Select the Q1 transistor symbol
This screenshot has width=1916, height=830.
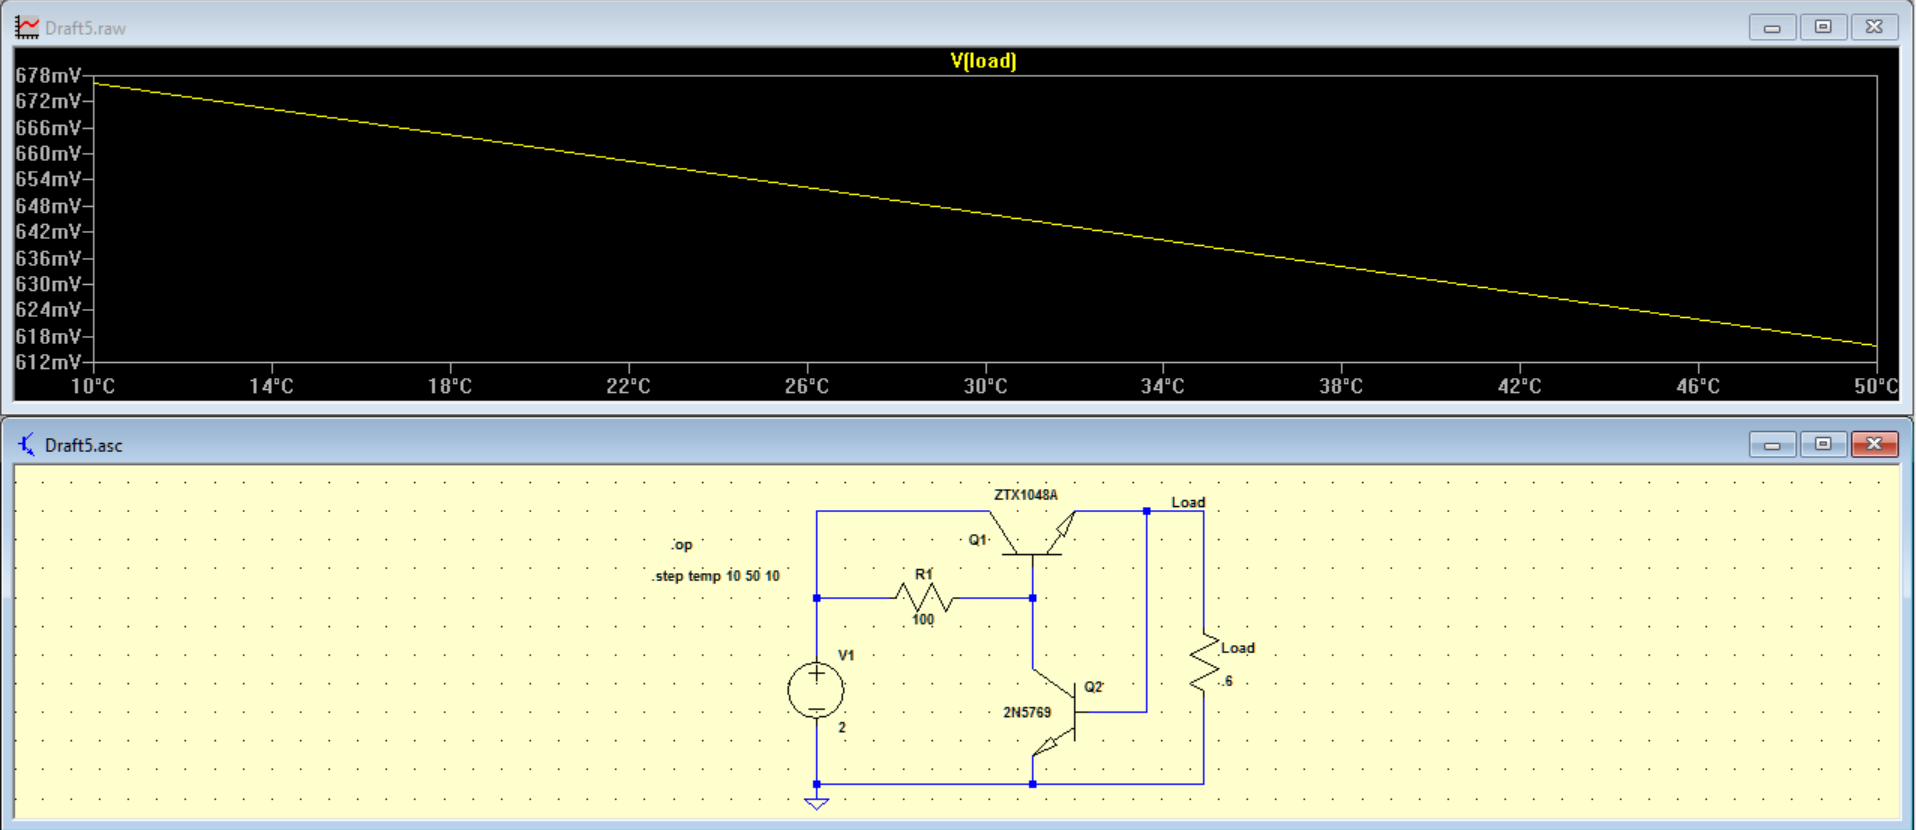pyautogui.click(x=1032, y=535)
